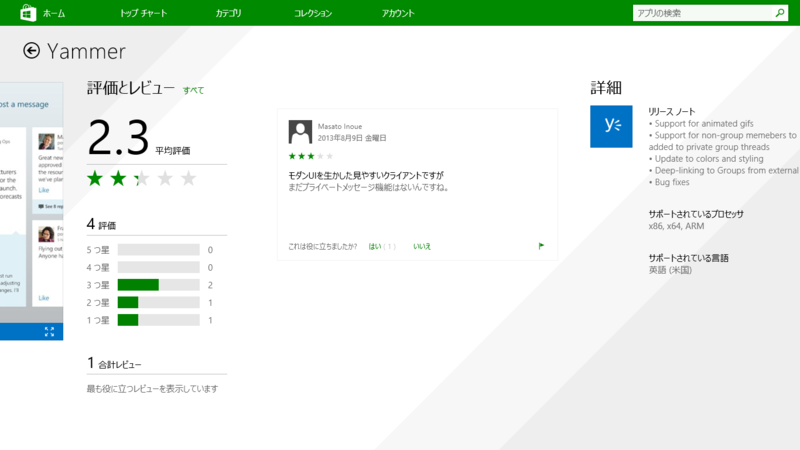Viewport: 800px width, 450px height.
Task: Select the 4 つ星 rating bar
Action: coord(158,267)
